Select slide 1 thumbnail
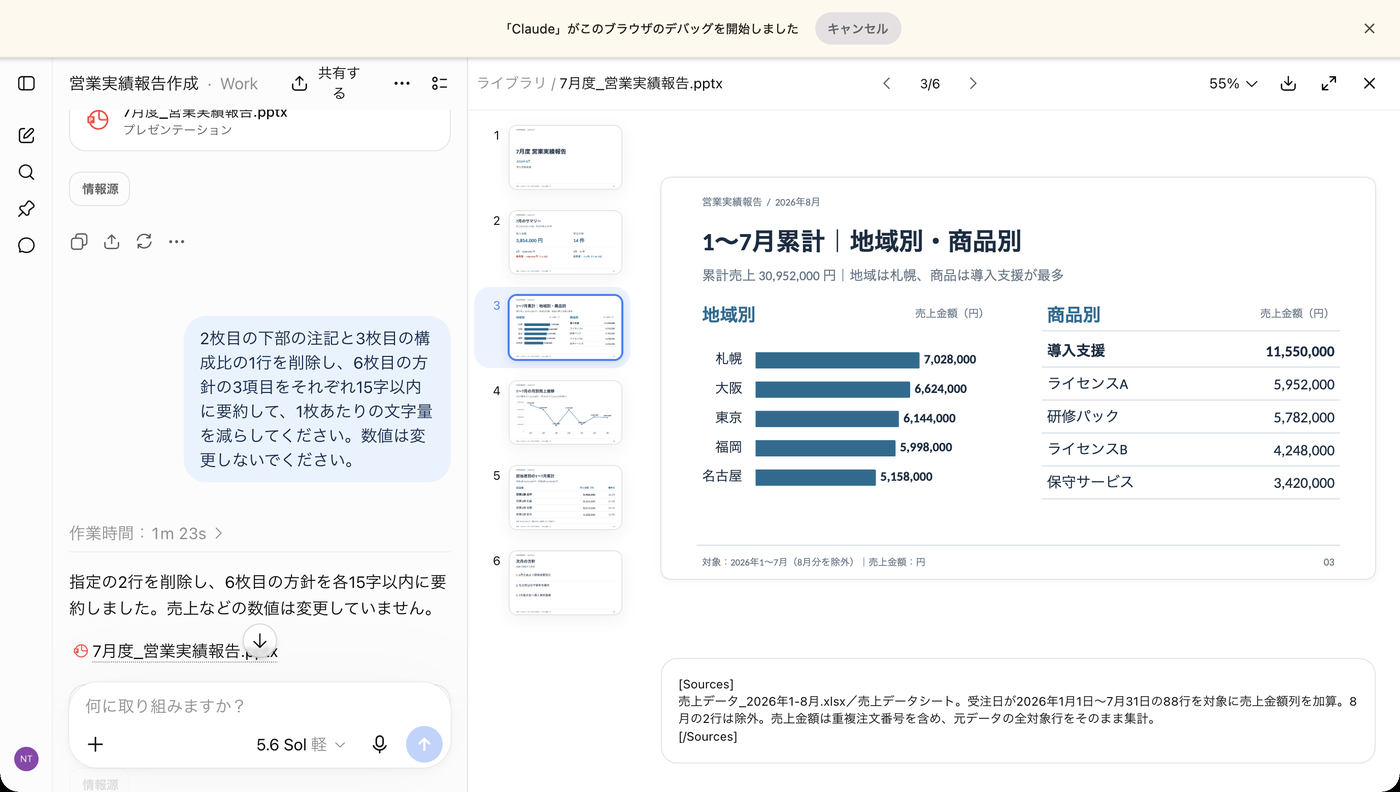 click(x=565, y=157)
